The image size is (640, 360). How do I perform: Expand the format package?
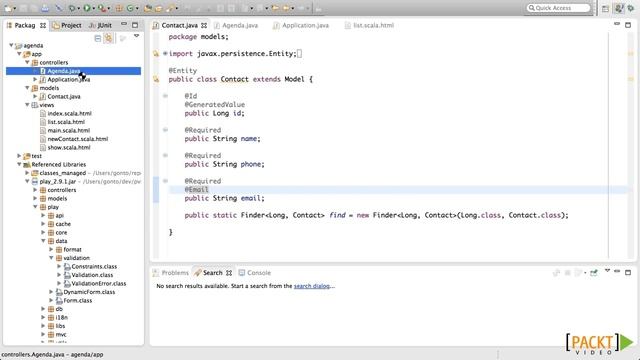(51, 249)
